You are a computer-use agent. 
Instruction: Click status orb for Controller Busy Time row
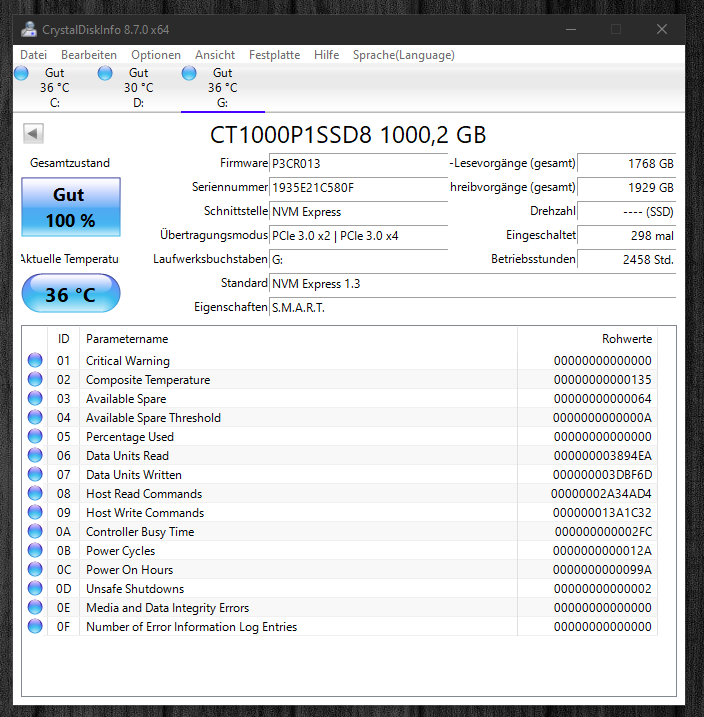point(35,531)
